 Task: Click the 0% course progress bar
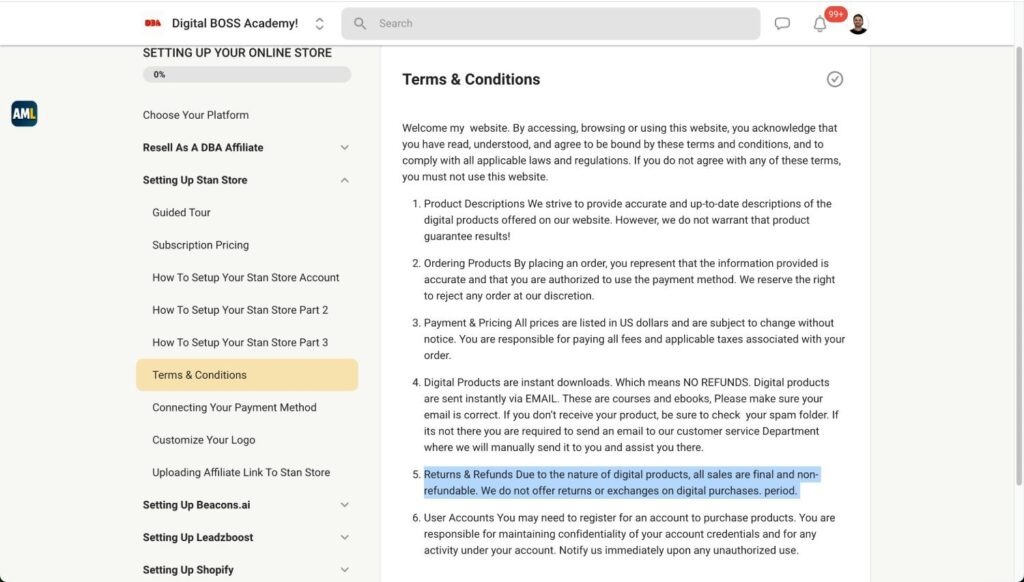pyautogui.click(x=247, y=74)
